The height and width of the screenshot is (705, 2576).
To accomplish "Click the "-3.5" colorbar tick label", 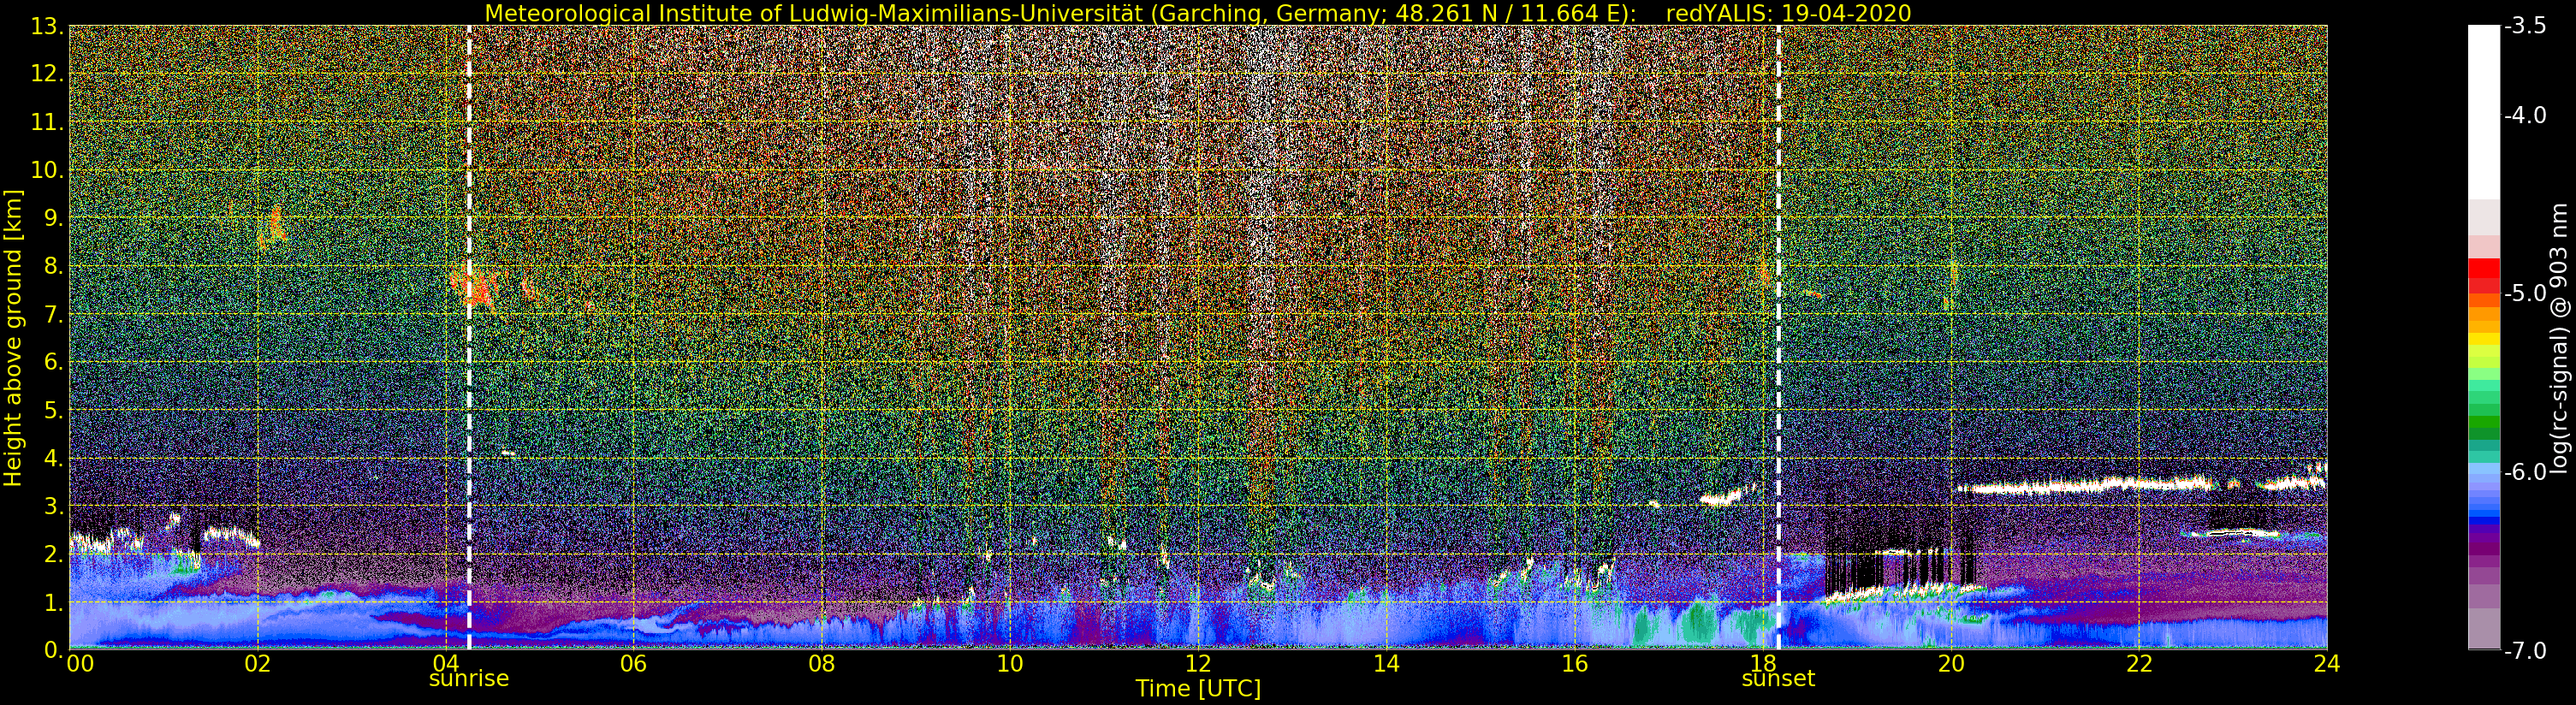I will tap(2525, 26).
